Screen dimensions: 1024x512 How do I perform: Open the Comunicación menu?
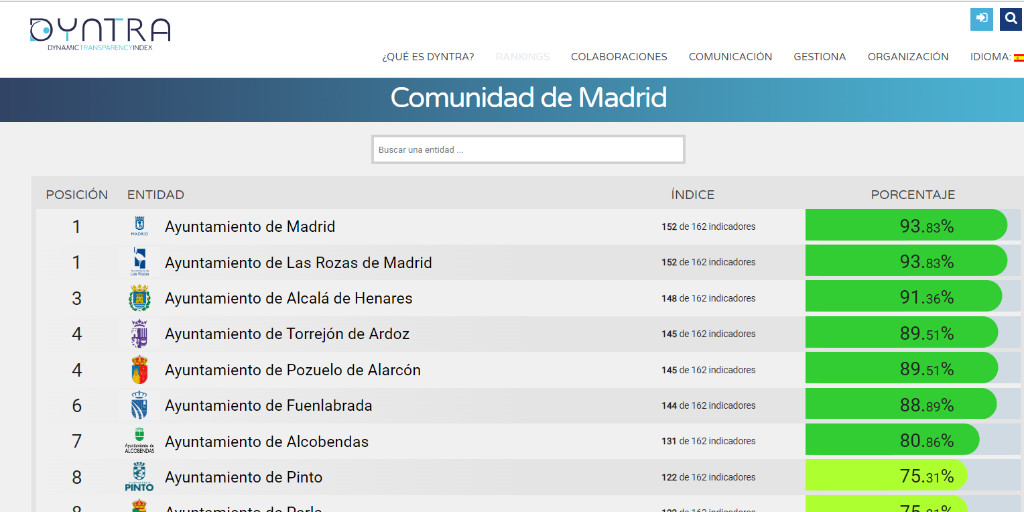click(730, 57)
